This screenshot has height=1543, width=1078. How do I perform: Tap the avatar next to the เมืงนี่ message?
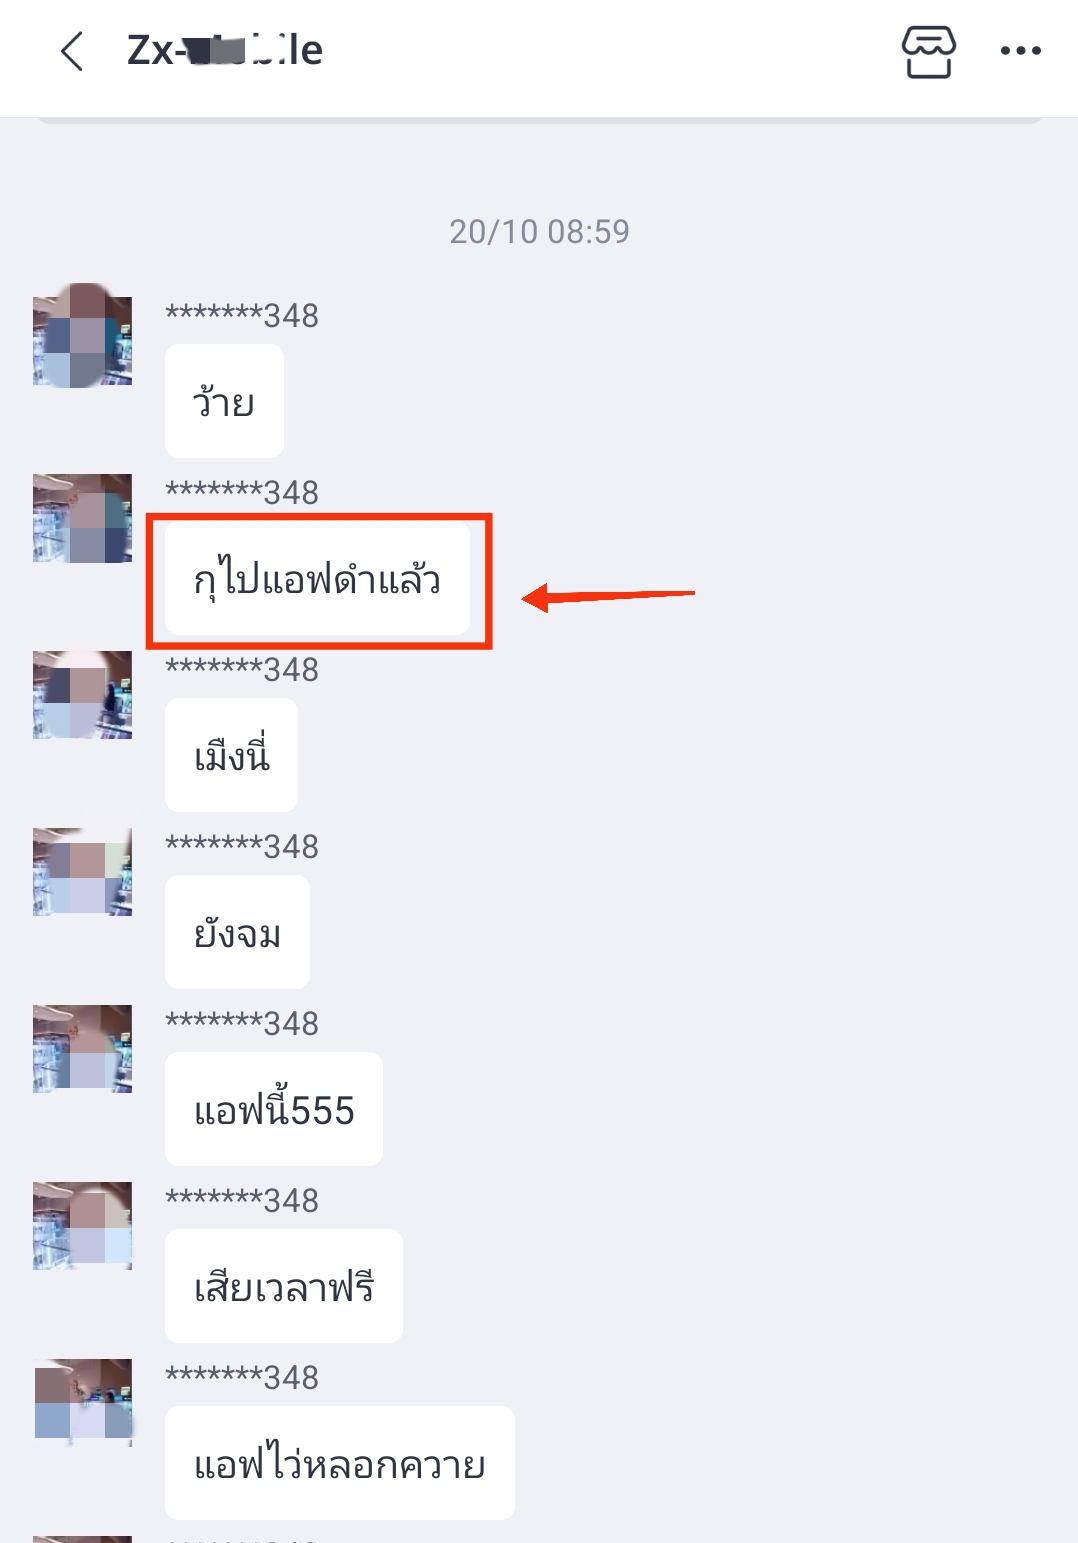pyautogui.click(x=82, y=695)
